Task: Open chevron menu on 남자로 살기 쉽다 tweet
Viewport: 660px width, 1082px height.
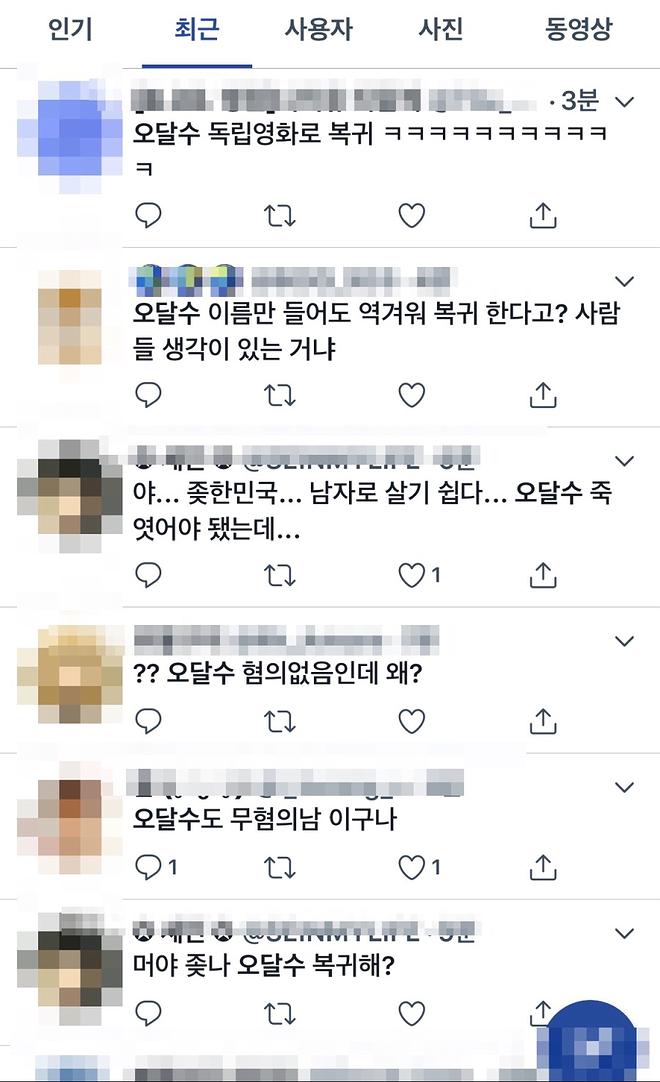Action: tap(624, 461)
